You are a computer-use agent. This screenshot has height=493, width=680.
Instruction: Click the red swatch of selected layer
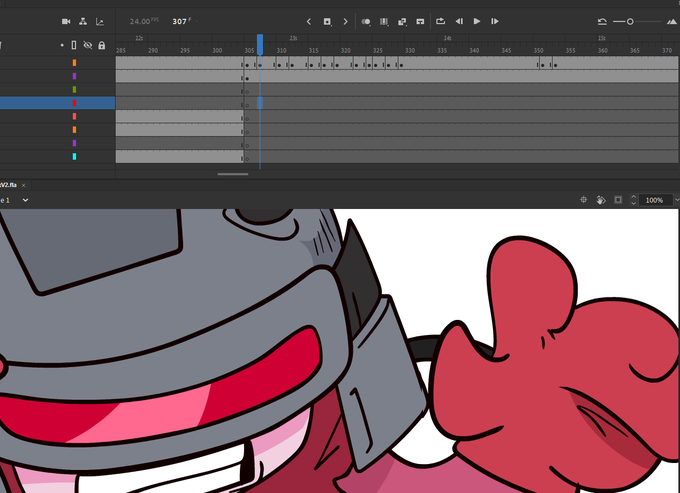coord(75,103)
